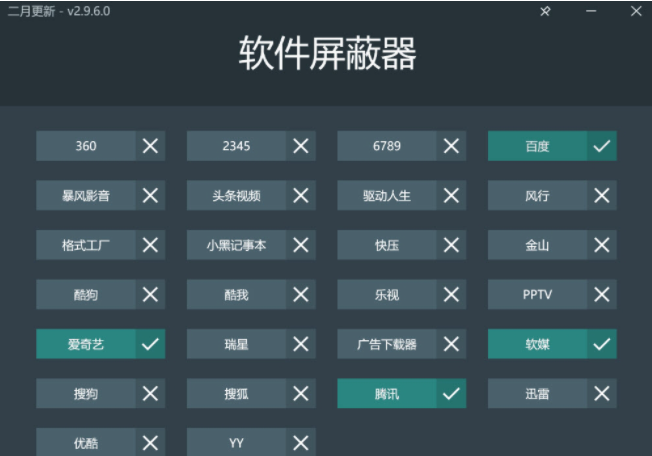Select the 快压 label button
Viewport: 652px width, 456px height.
click(x=387, y=245)
